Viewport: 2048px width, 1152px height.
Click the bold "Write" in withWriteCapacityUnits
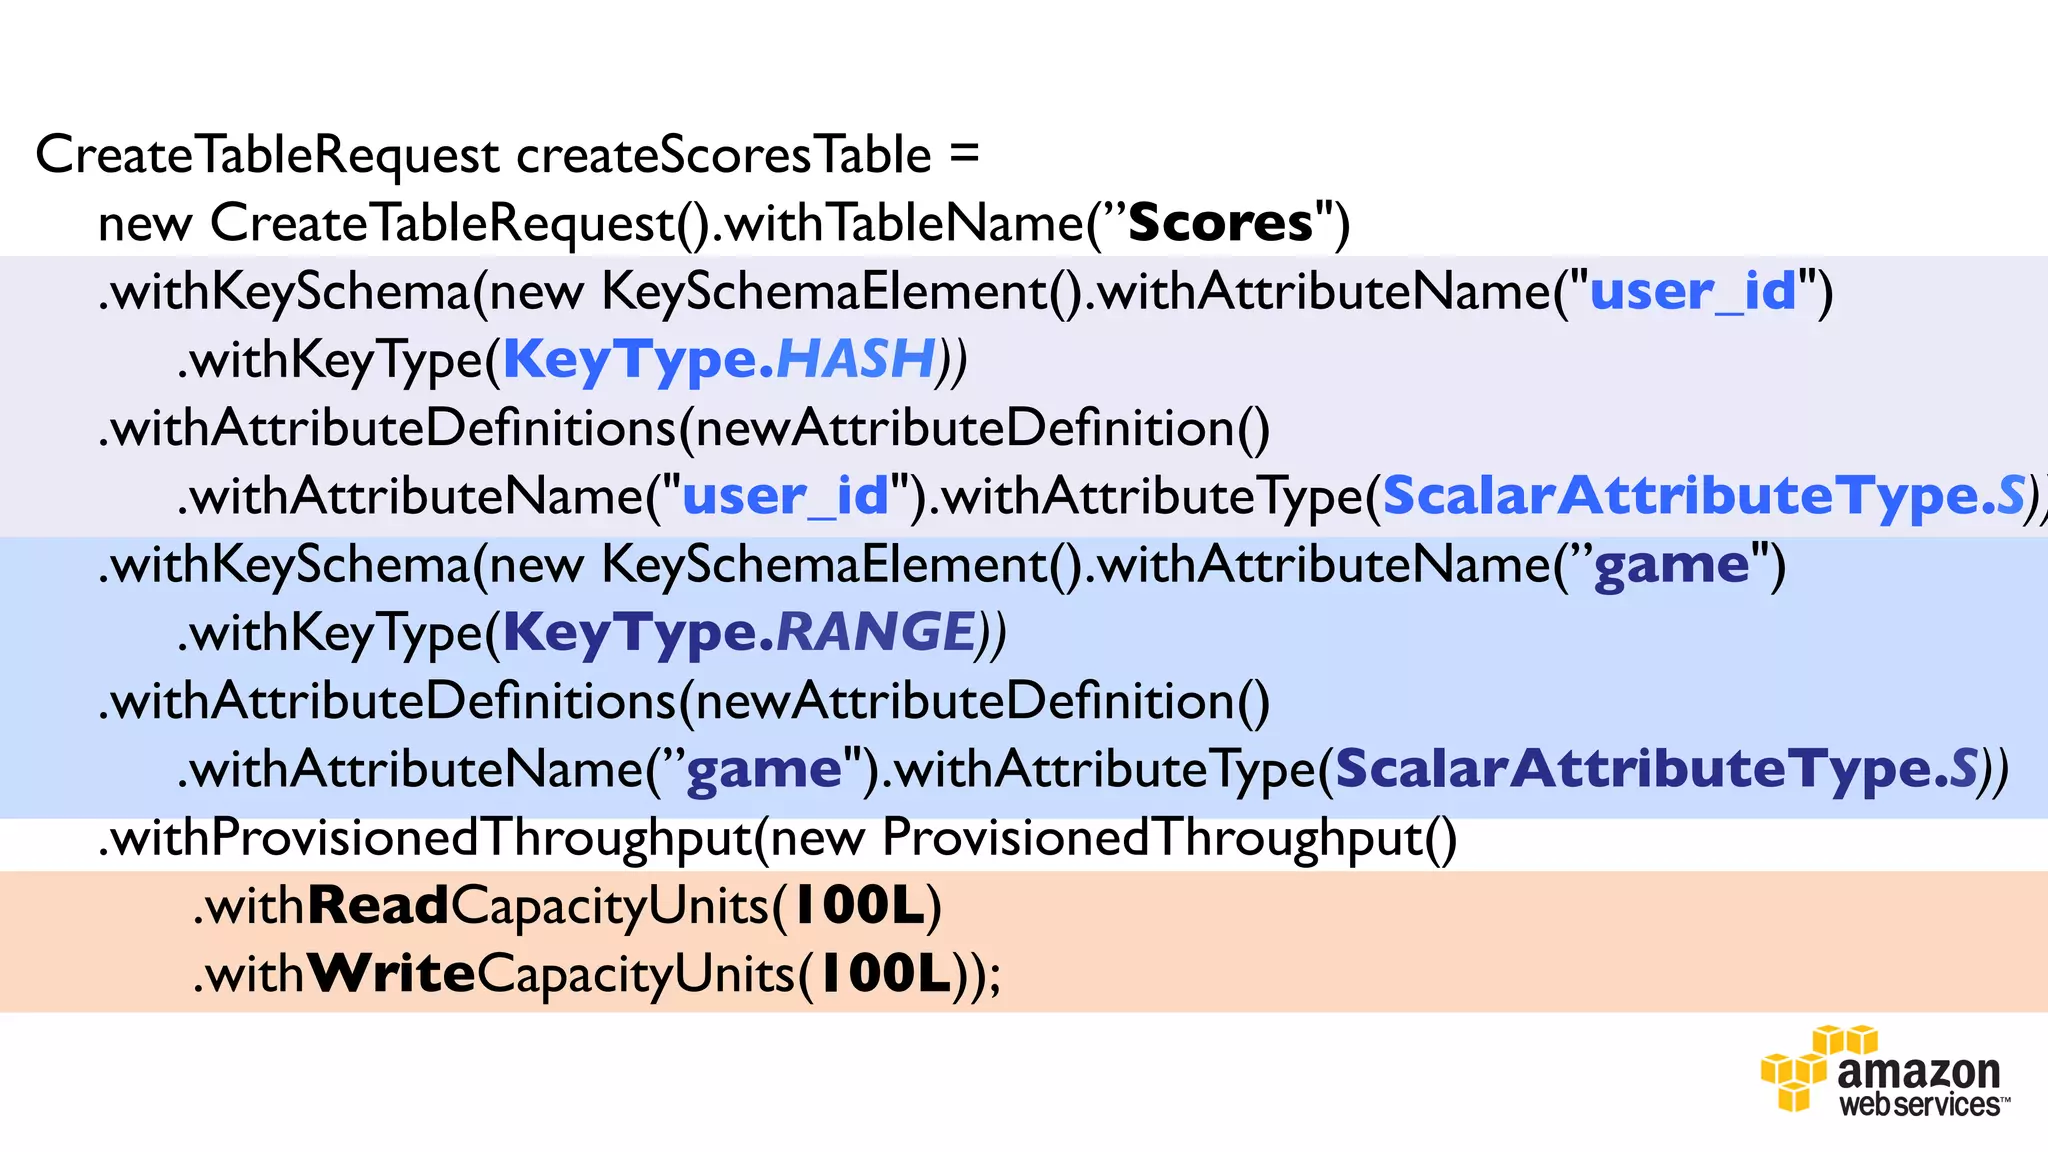click(391, 974)
